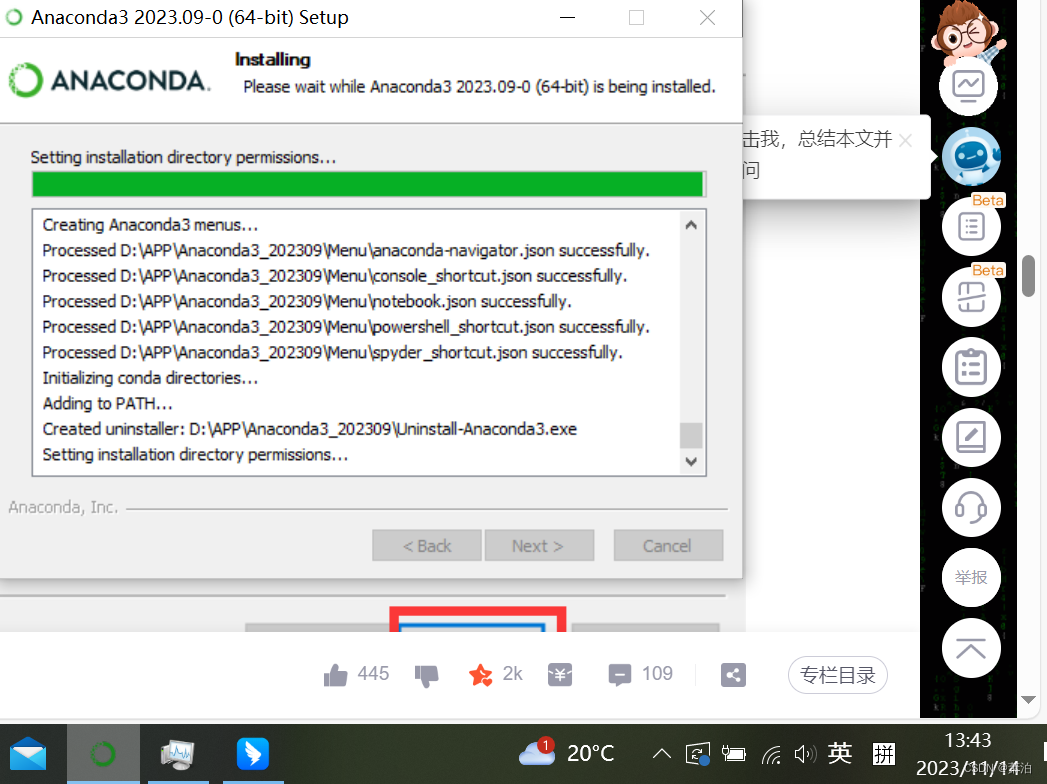Click the favorites count 2k

[512, 674]
